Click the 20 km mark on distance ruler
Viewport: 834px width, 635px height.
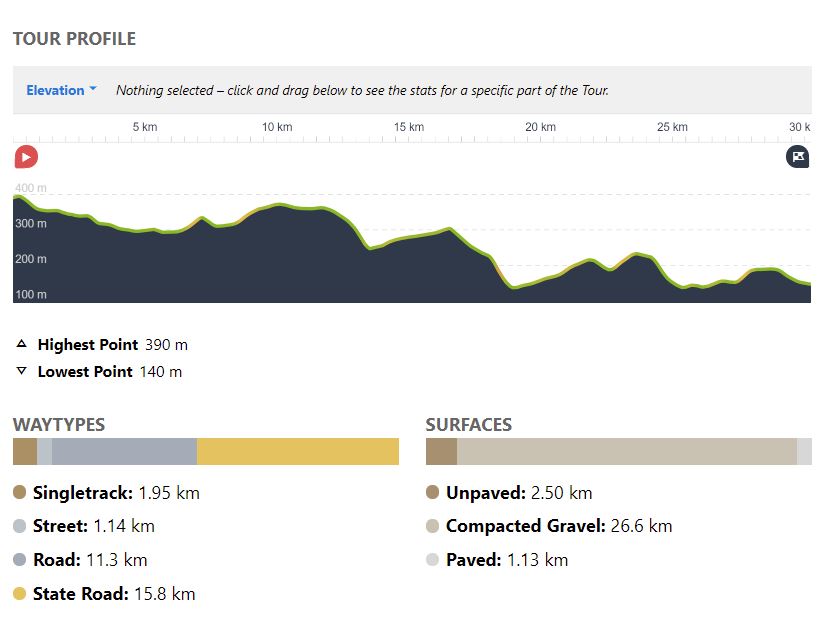(540, 128)
